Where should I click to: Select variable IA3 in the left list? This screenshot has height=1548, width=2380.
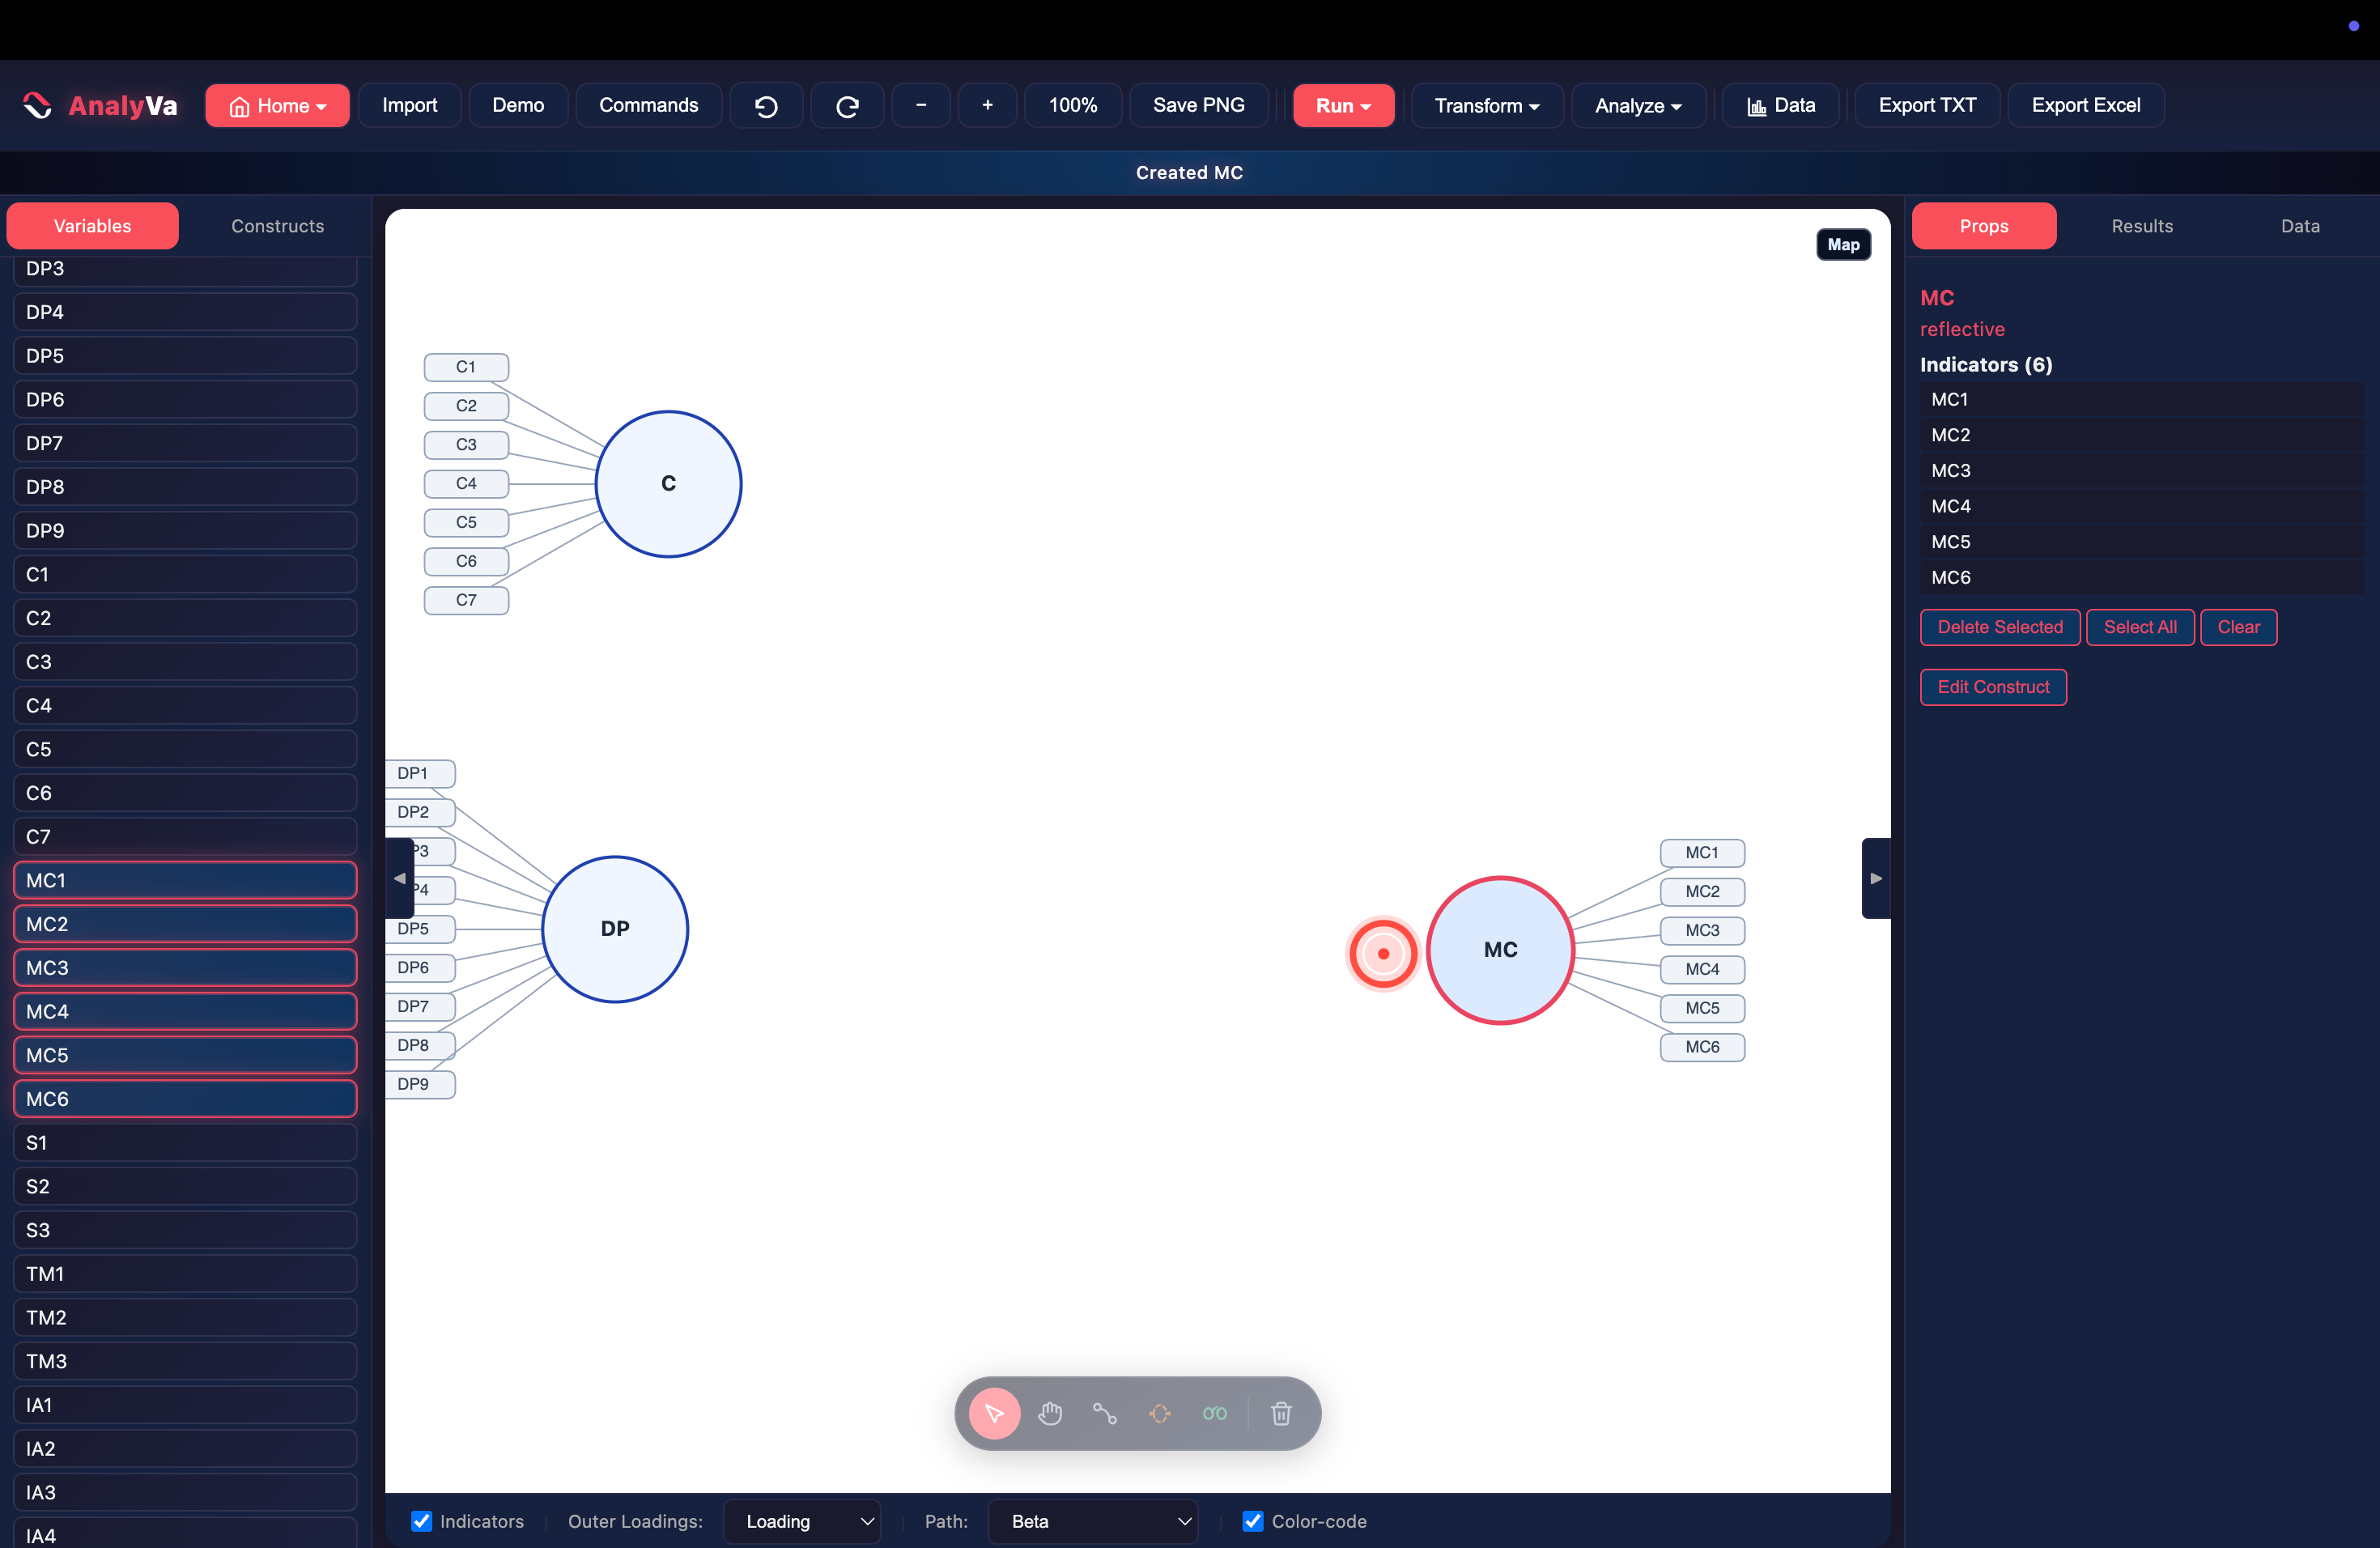[x=185, y=1493]
